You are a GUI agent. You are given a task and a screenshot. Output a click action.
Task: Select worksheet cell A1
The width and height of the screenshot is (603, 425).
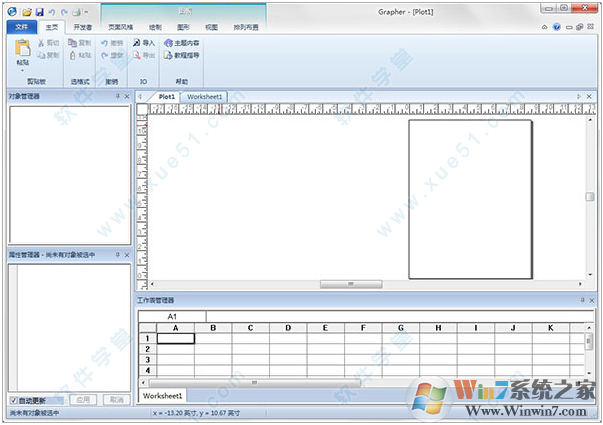click(176, 338)
